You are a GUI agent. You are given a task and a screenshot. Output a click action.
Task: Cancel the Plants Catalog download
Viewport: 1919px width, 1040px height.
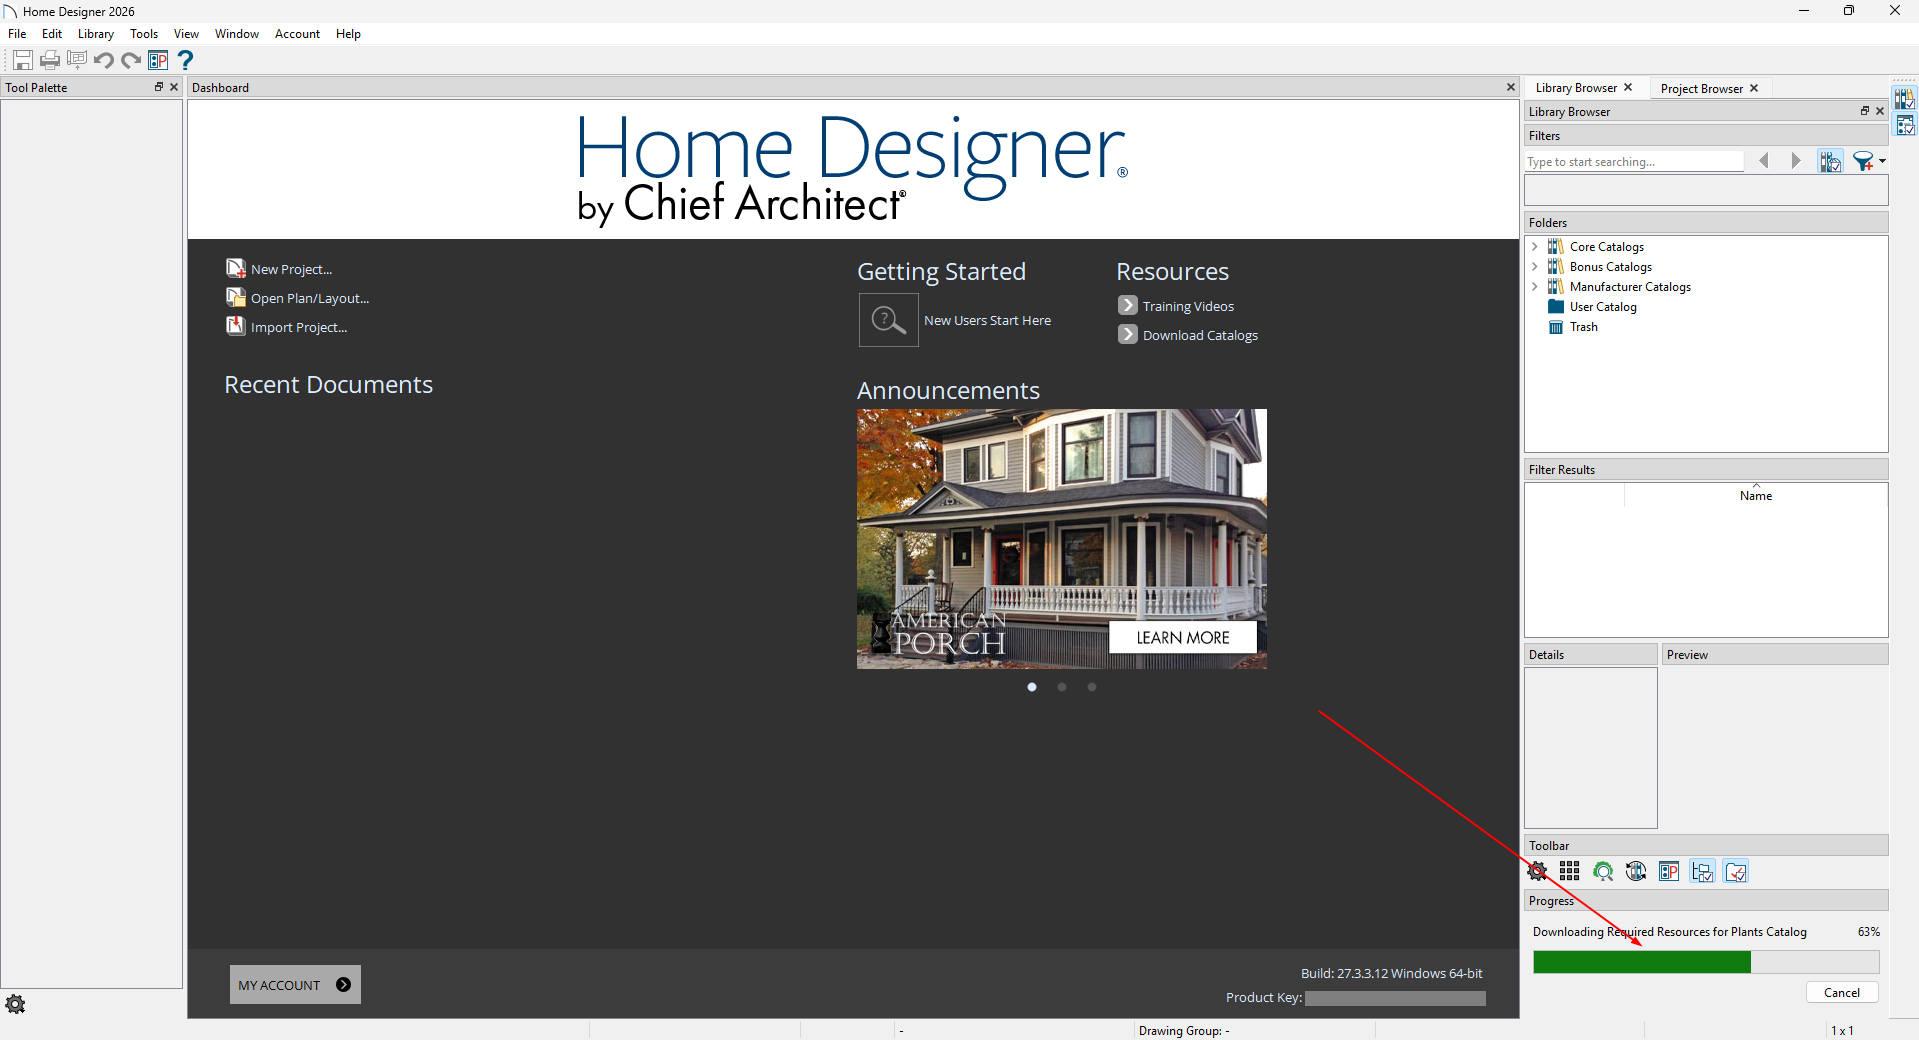click(x=1842, y=993)
